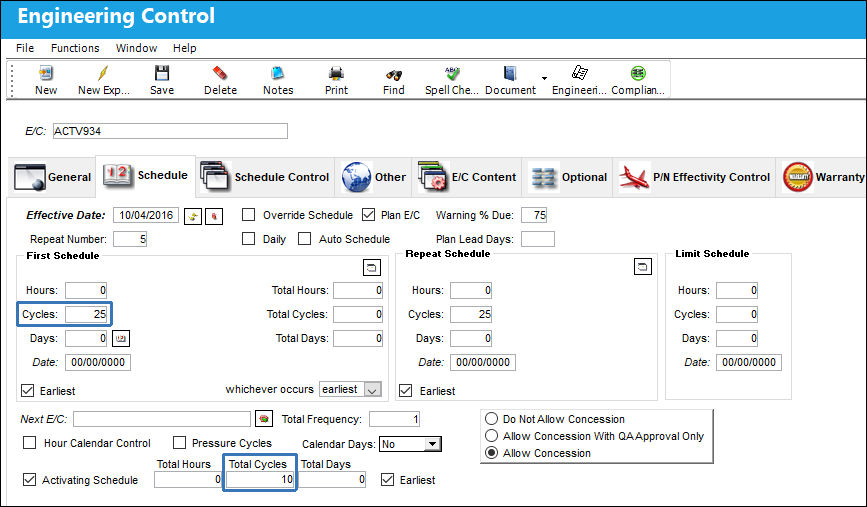Image resolution: width=867 pixels, height=507 pixels.
Task: Click the Effective Date field
Action: tap(146, 215)
